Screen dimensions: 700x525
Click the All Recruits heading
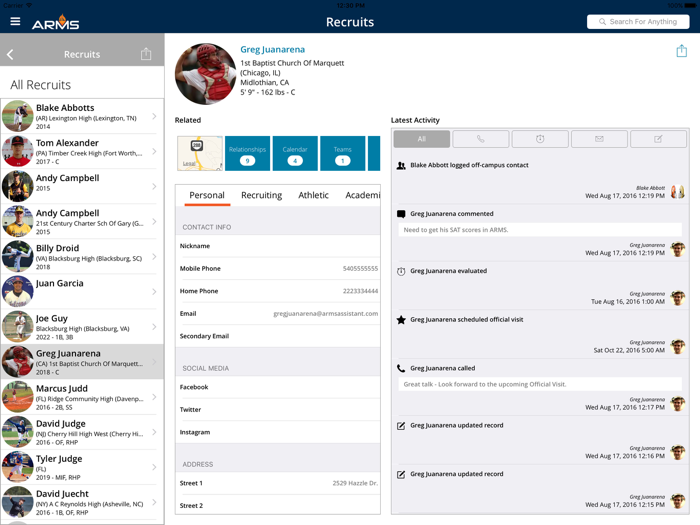41,85
